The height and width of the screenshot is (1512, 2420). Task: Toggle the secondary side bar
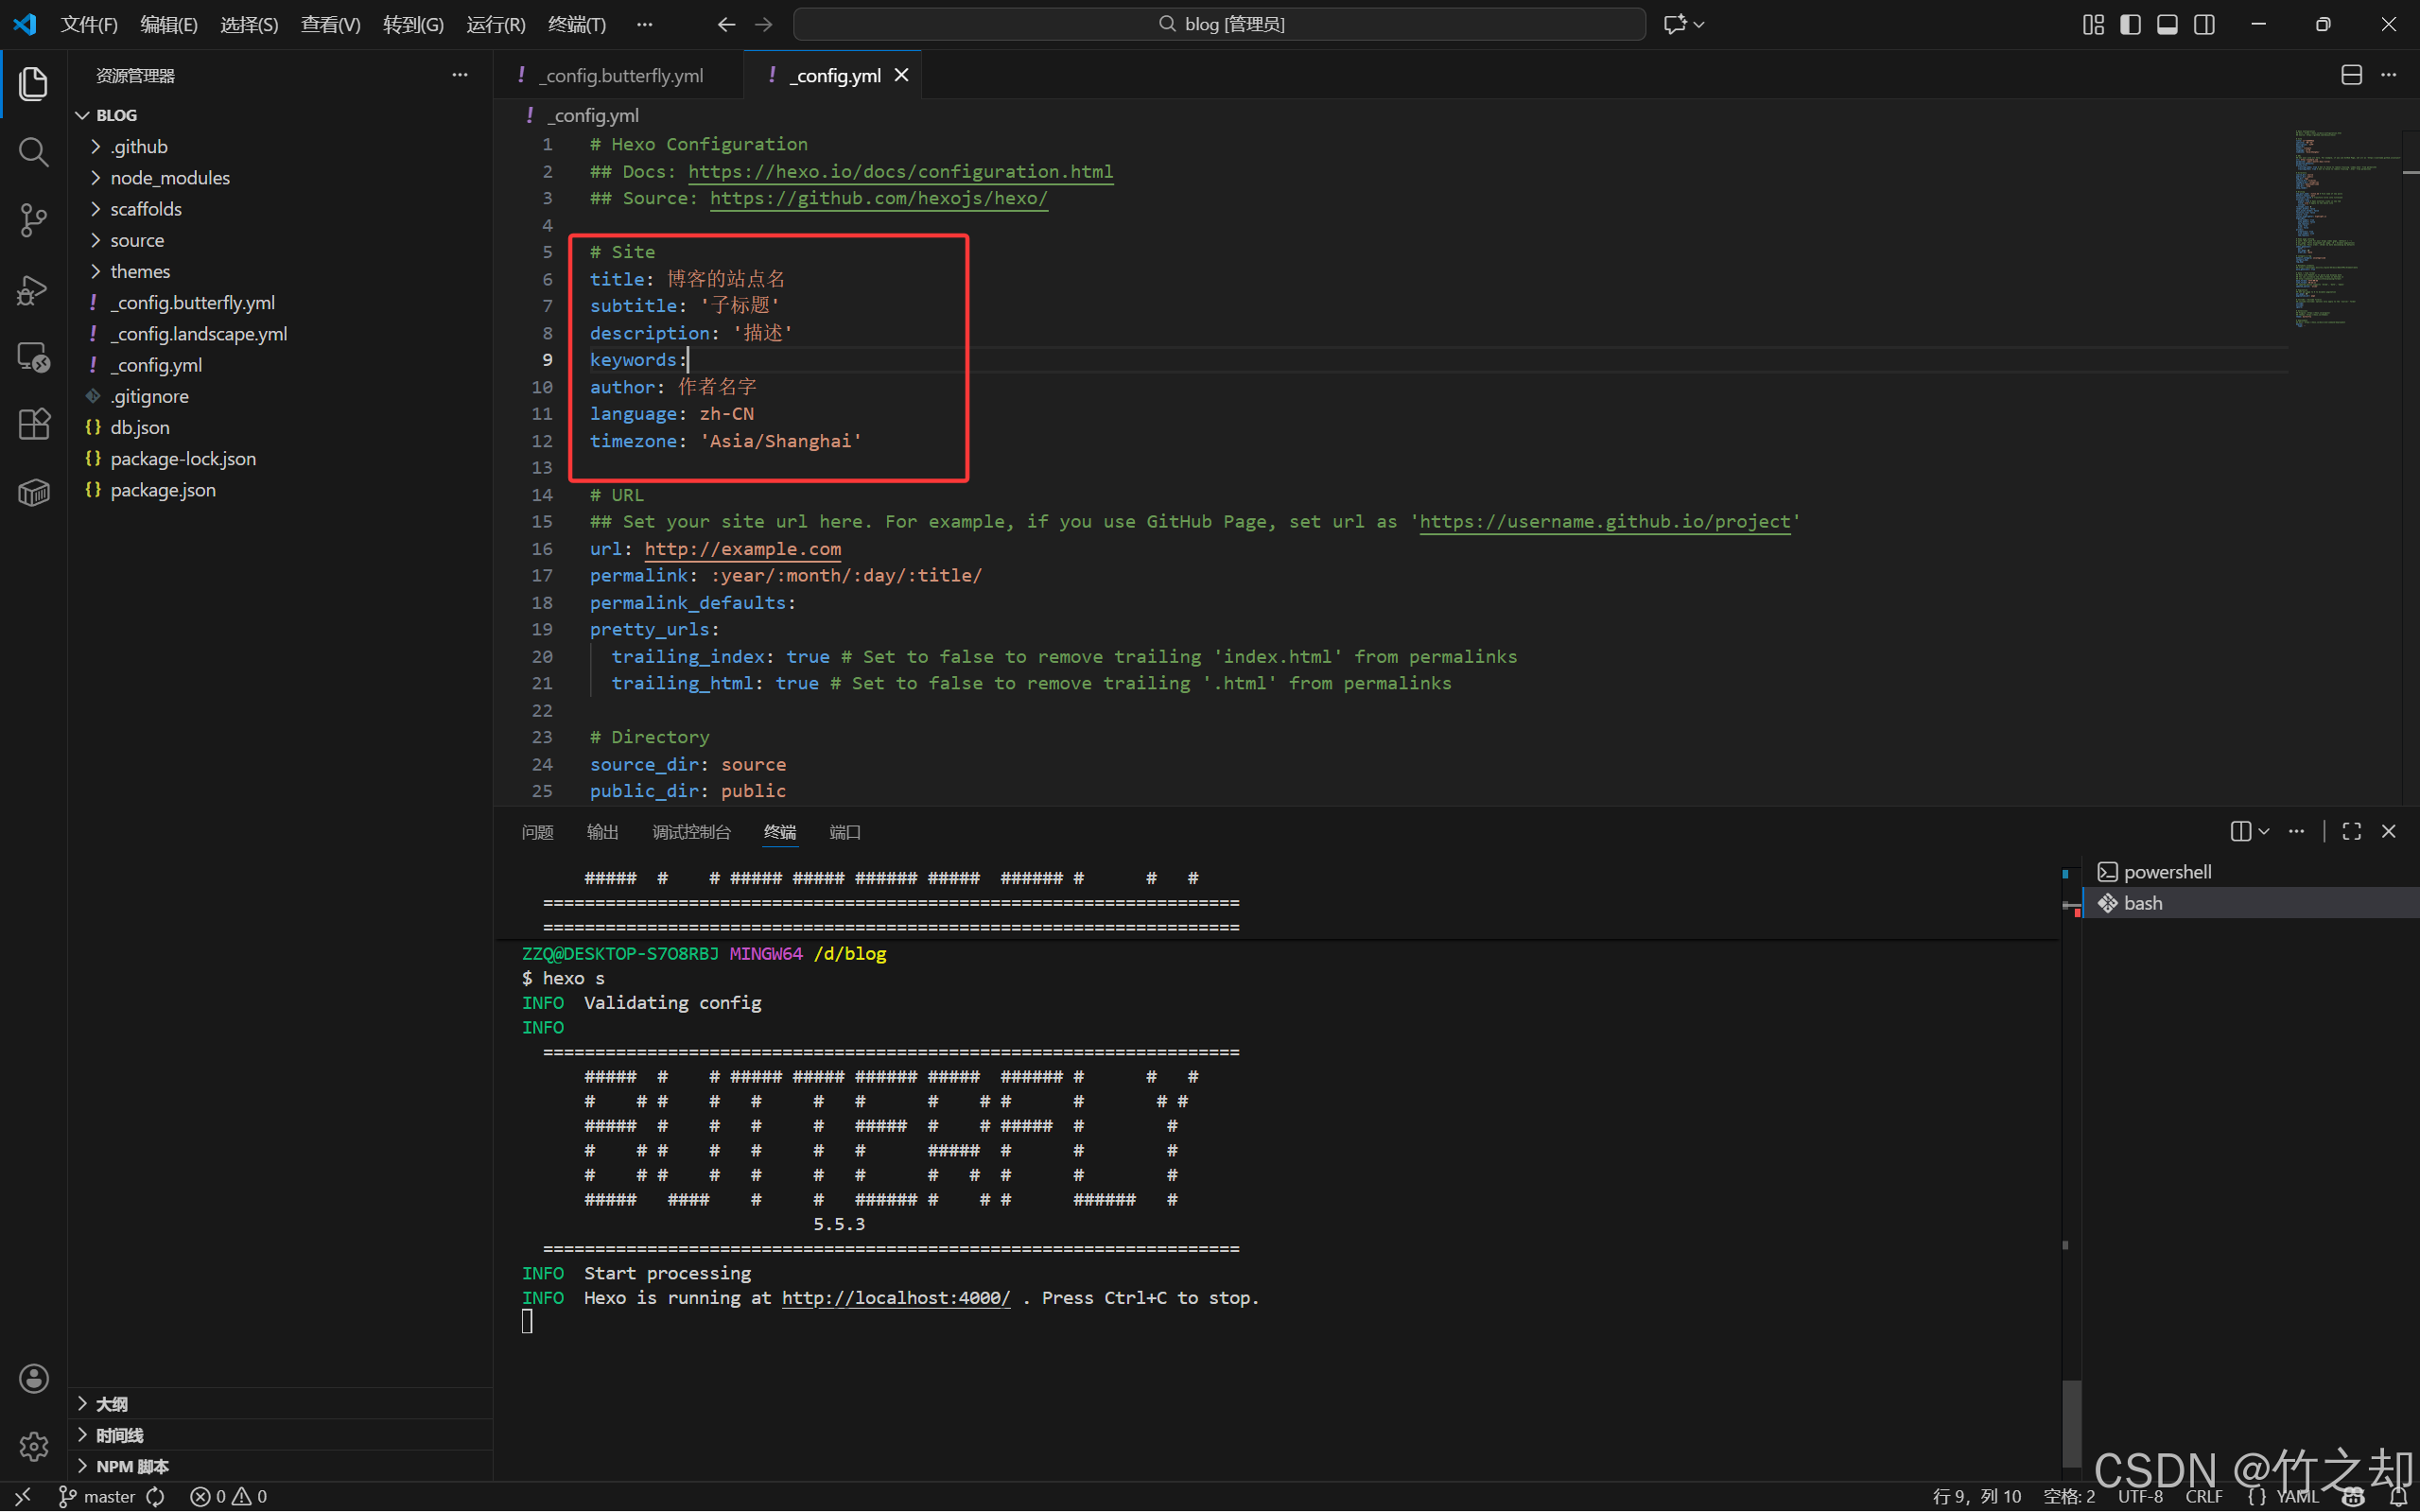2204,24
